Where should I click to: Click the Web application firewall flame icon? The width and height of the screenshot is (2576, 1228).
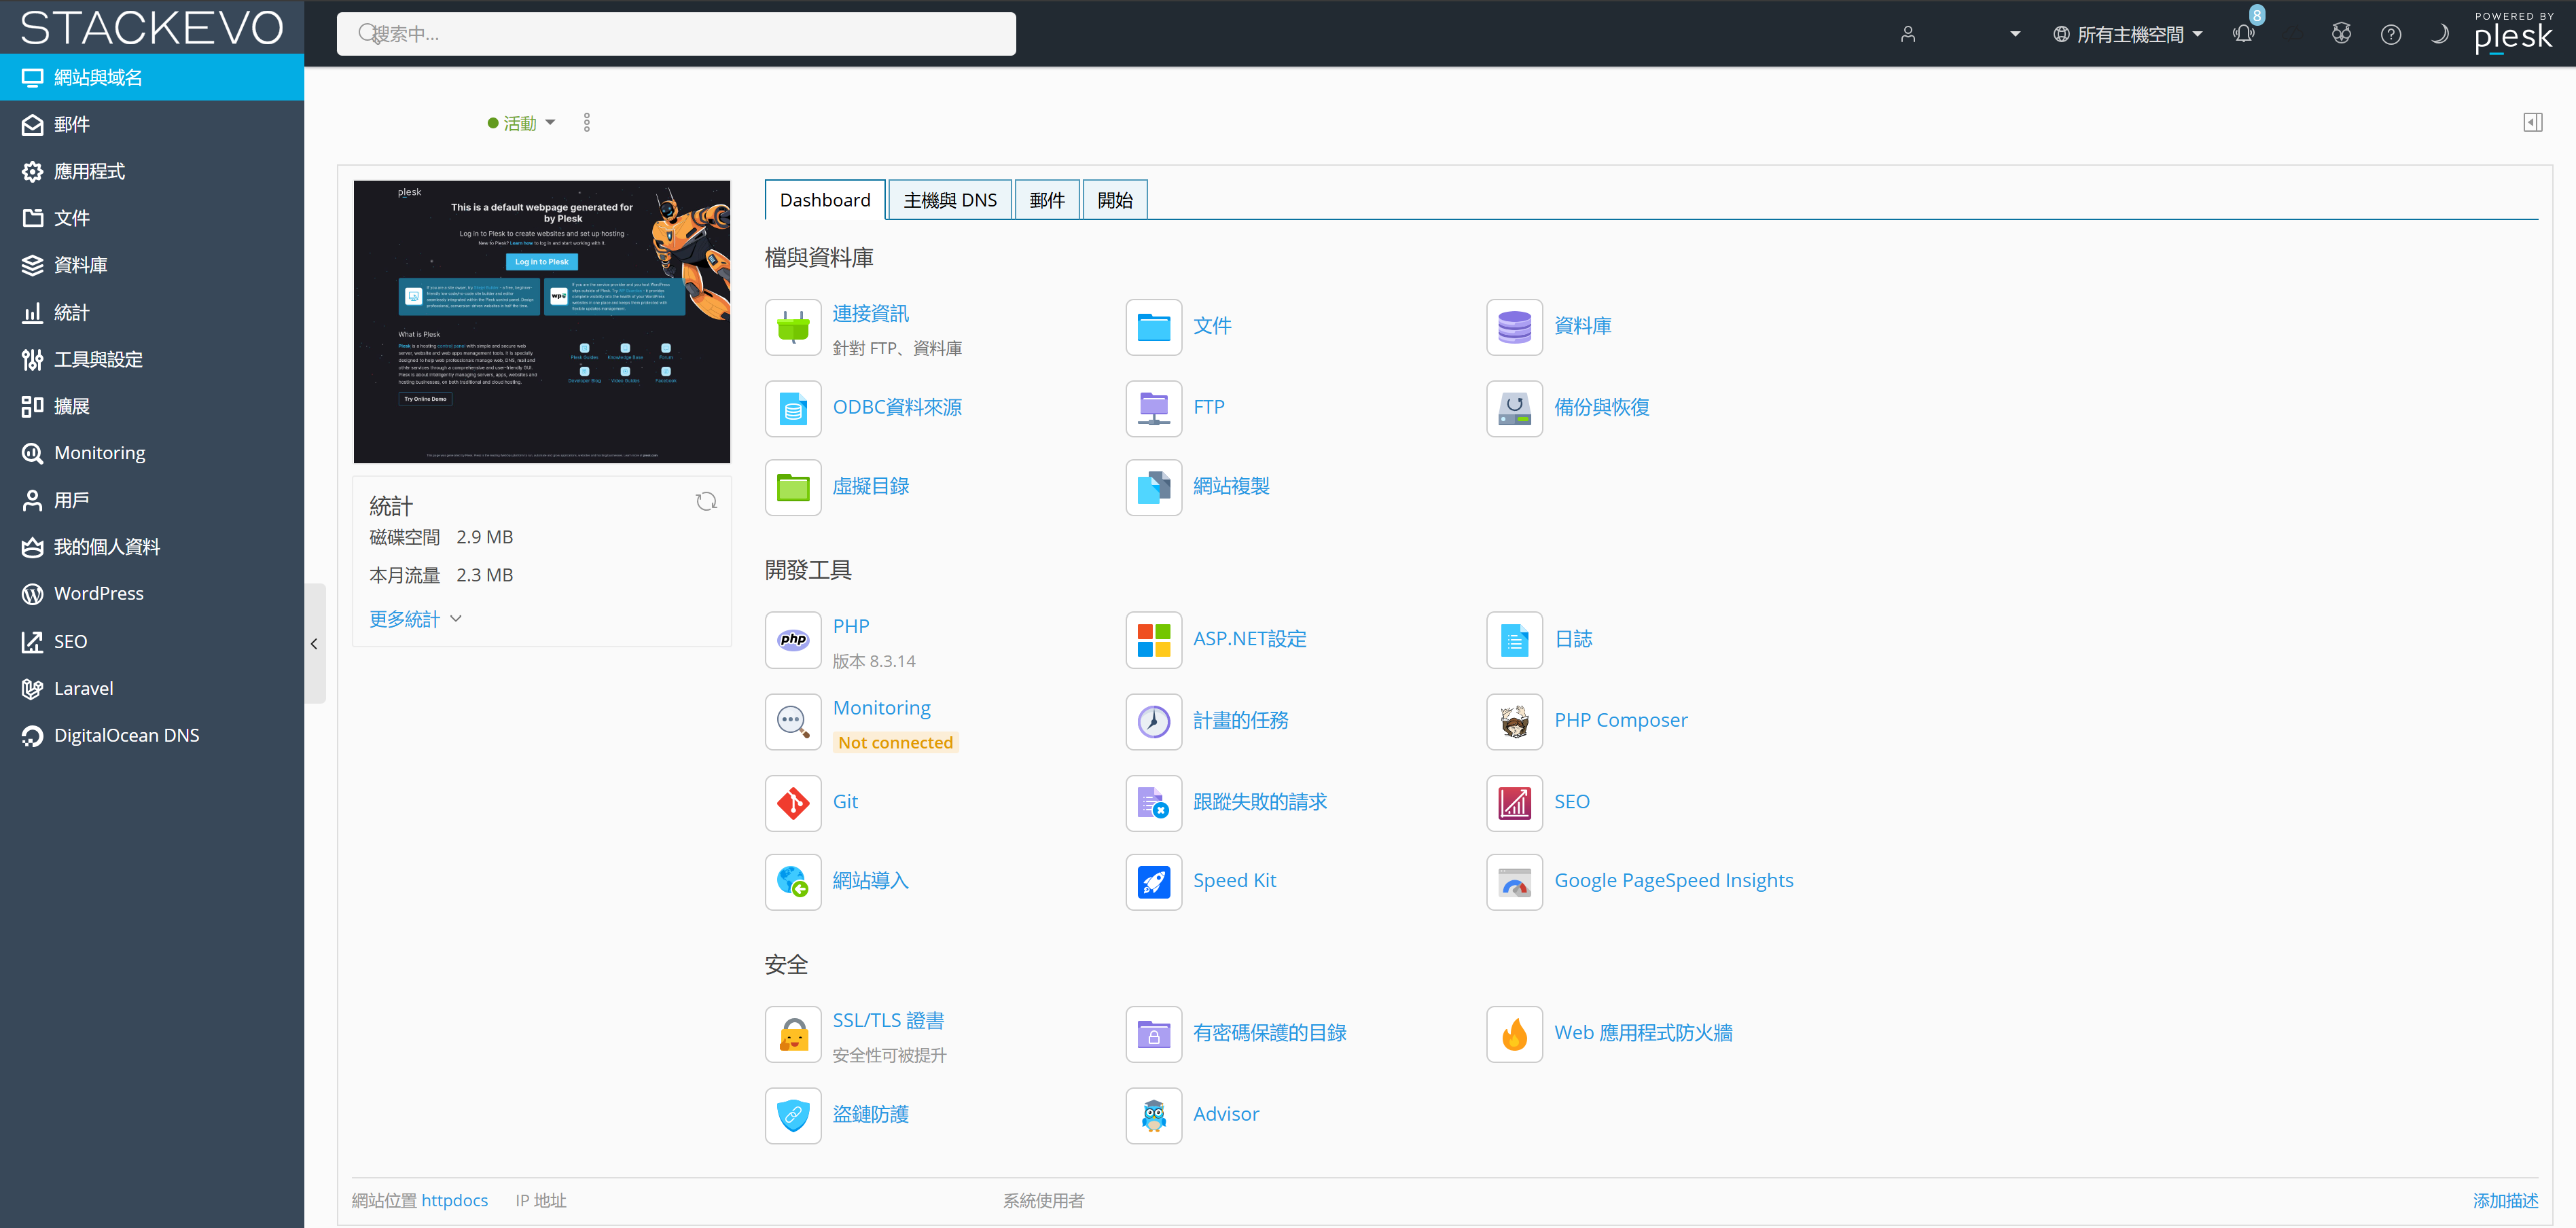pos(1514,1033)
